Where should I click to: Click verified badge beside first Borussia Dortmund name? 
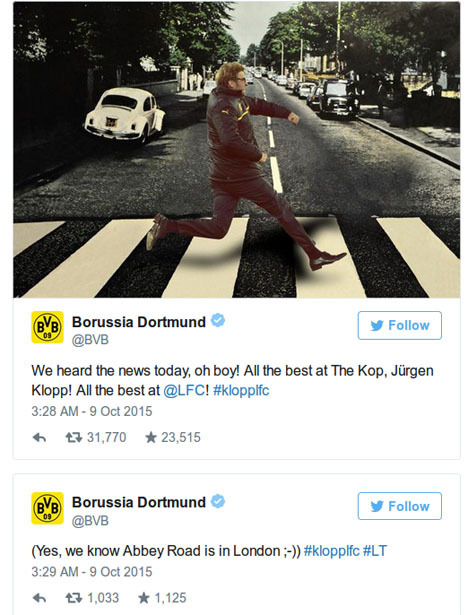point(218,321)
